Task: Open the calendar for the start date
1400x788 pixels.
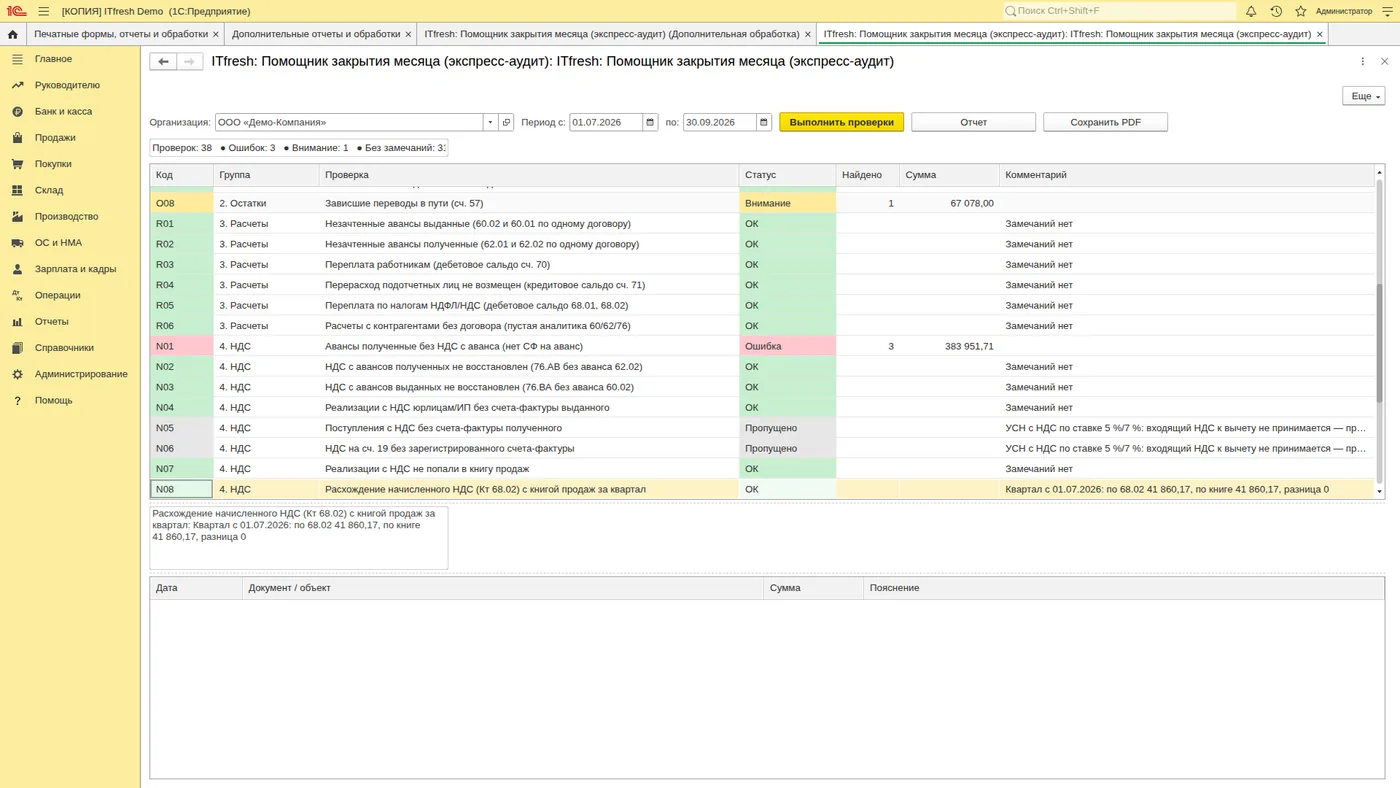Action: click(650, 122)
